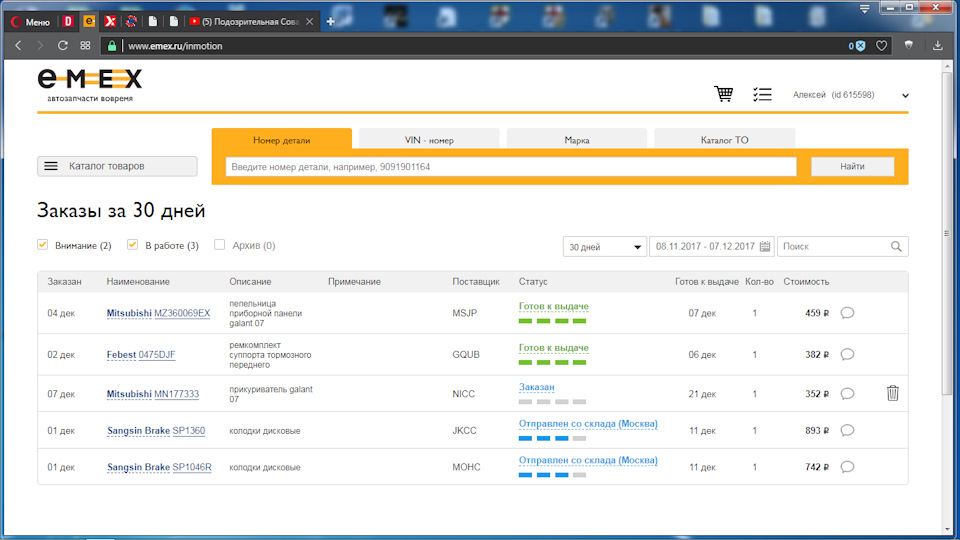Open the Opera Меню button
The image size is (960, 540).
[31, 21]
